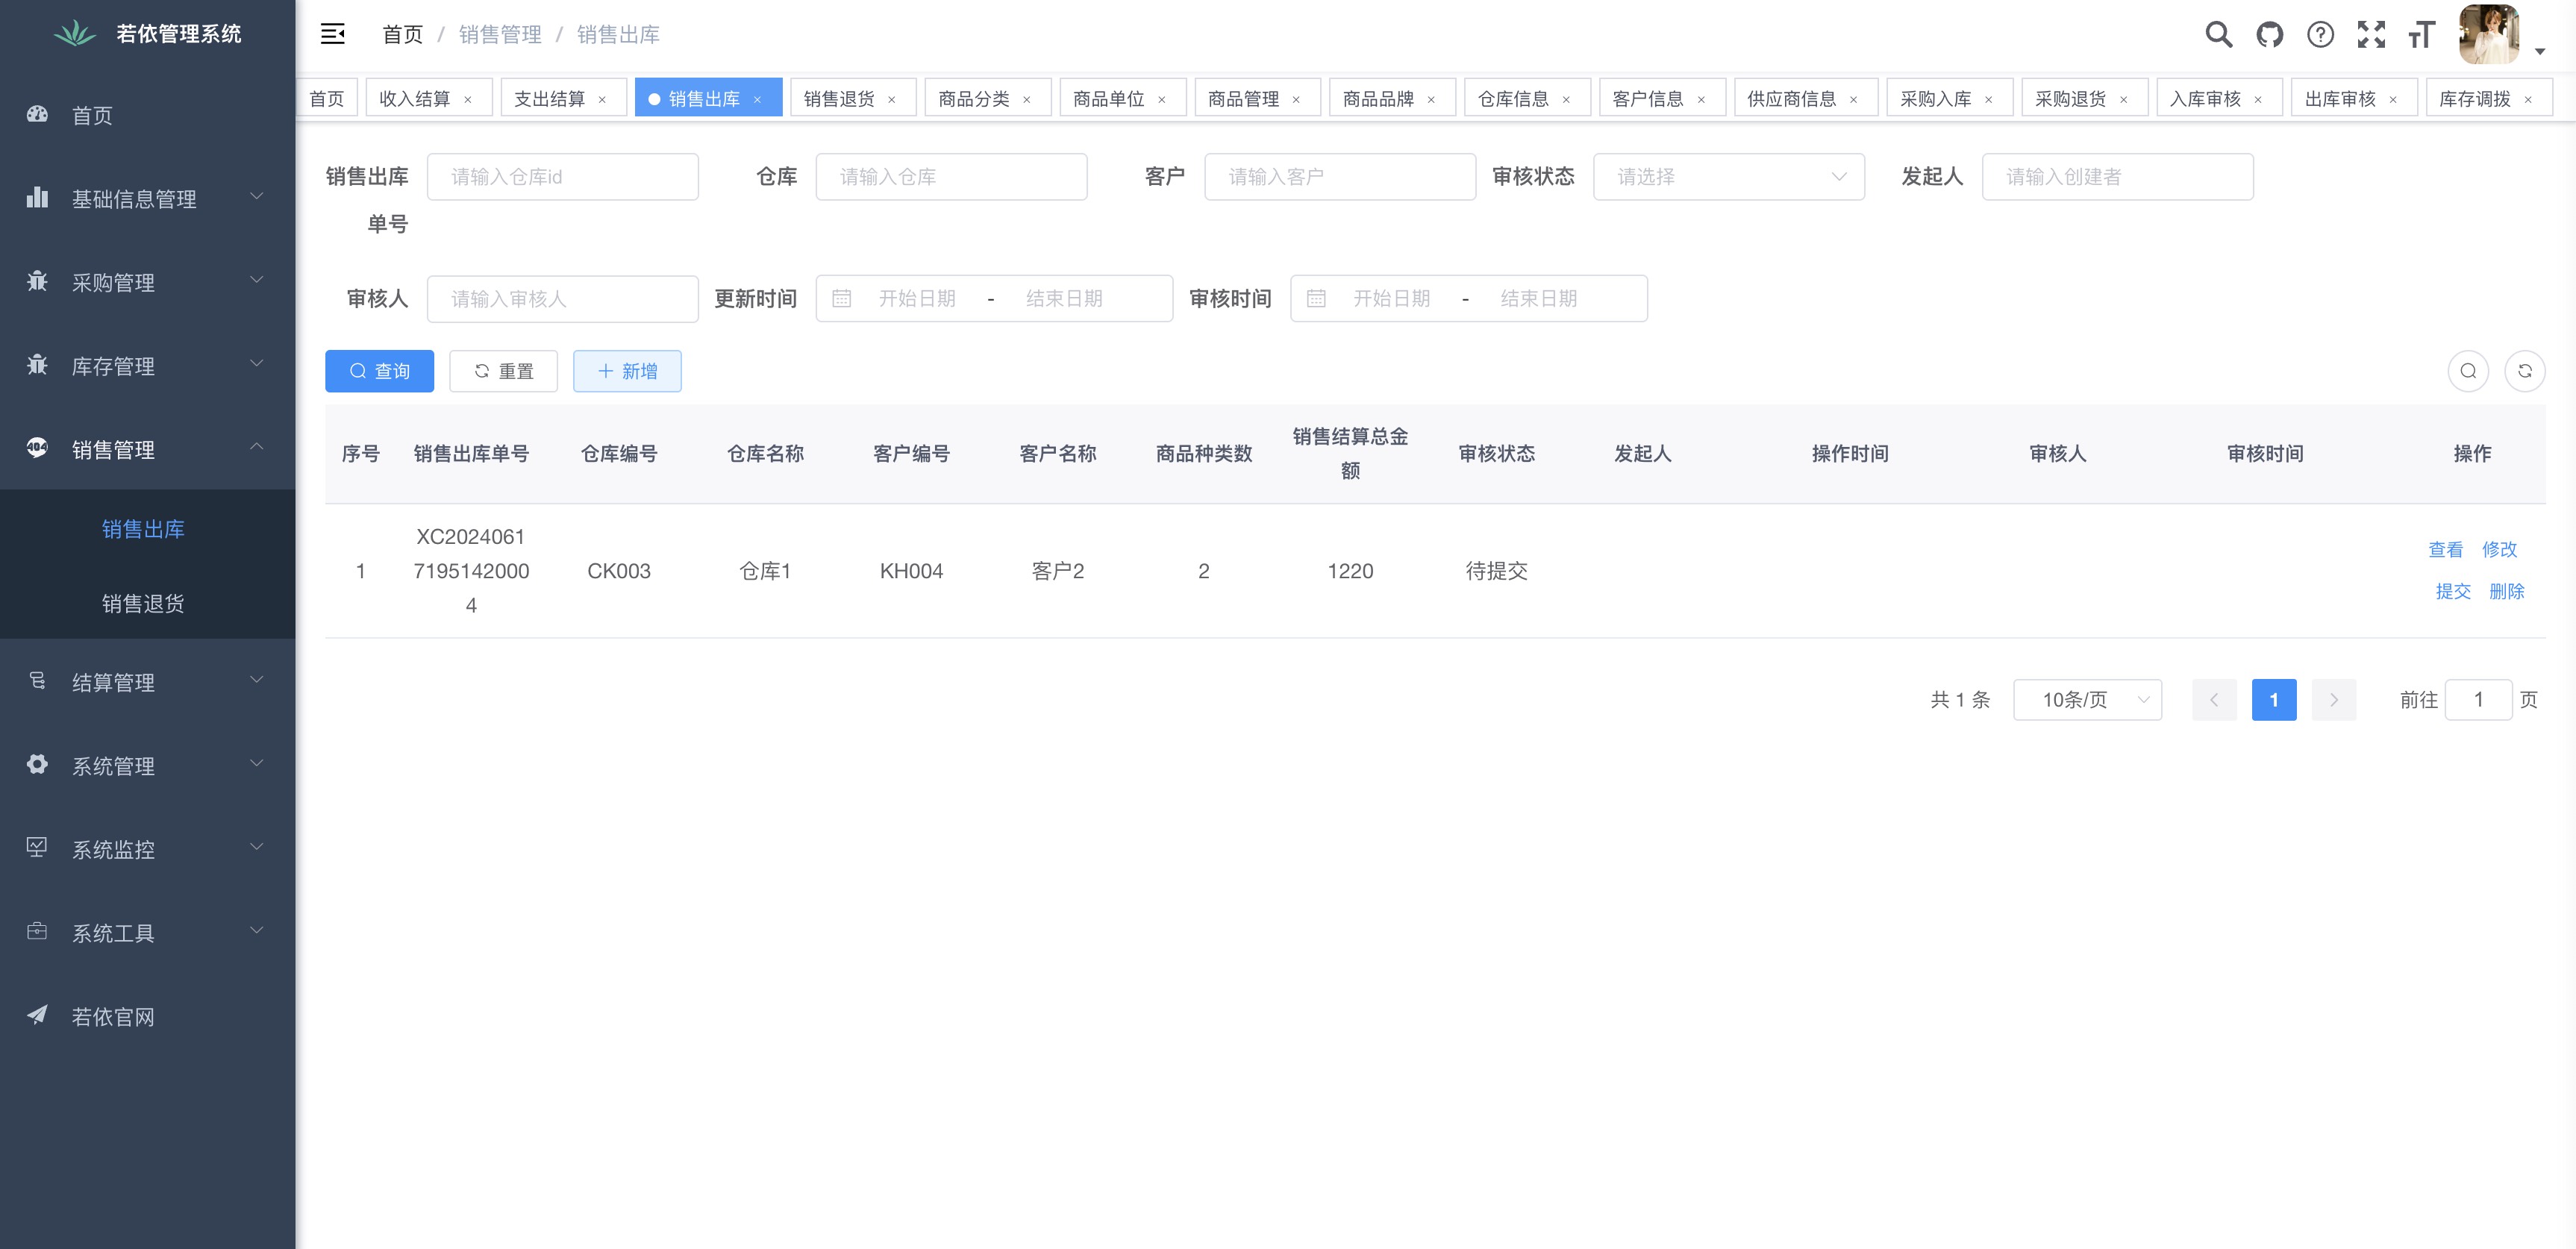Close the 支出结算 tab
2576x1249 pixels.
click(x=602, y=99)
